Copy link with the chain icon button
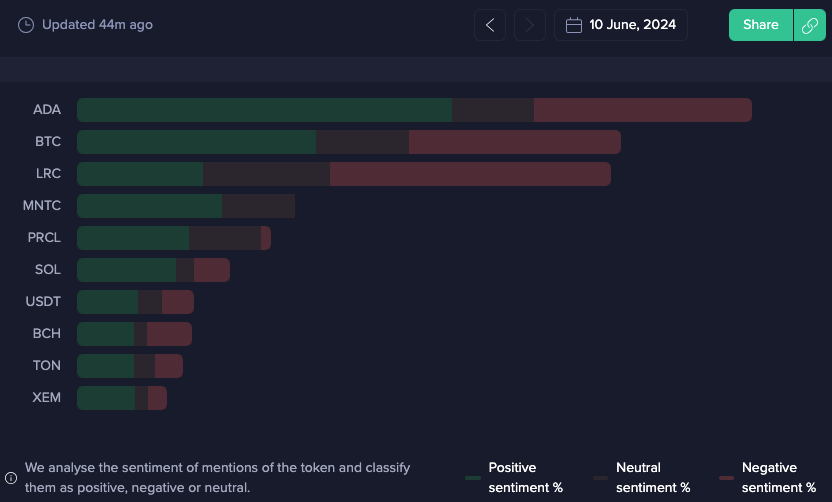 tap(810, 25)
